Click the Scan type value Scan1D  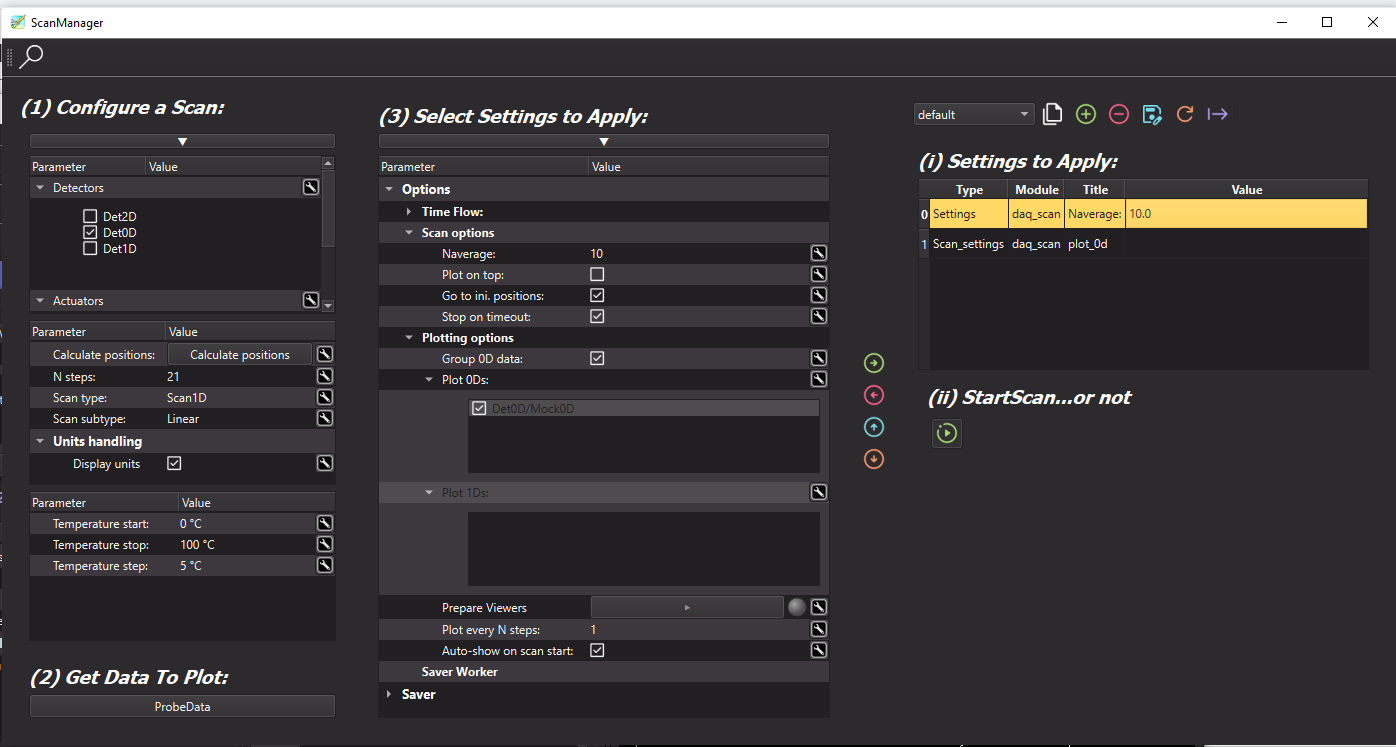(x=187, y=397)
